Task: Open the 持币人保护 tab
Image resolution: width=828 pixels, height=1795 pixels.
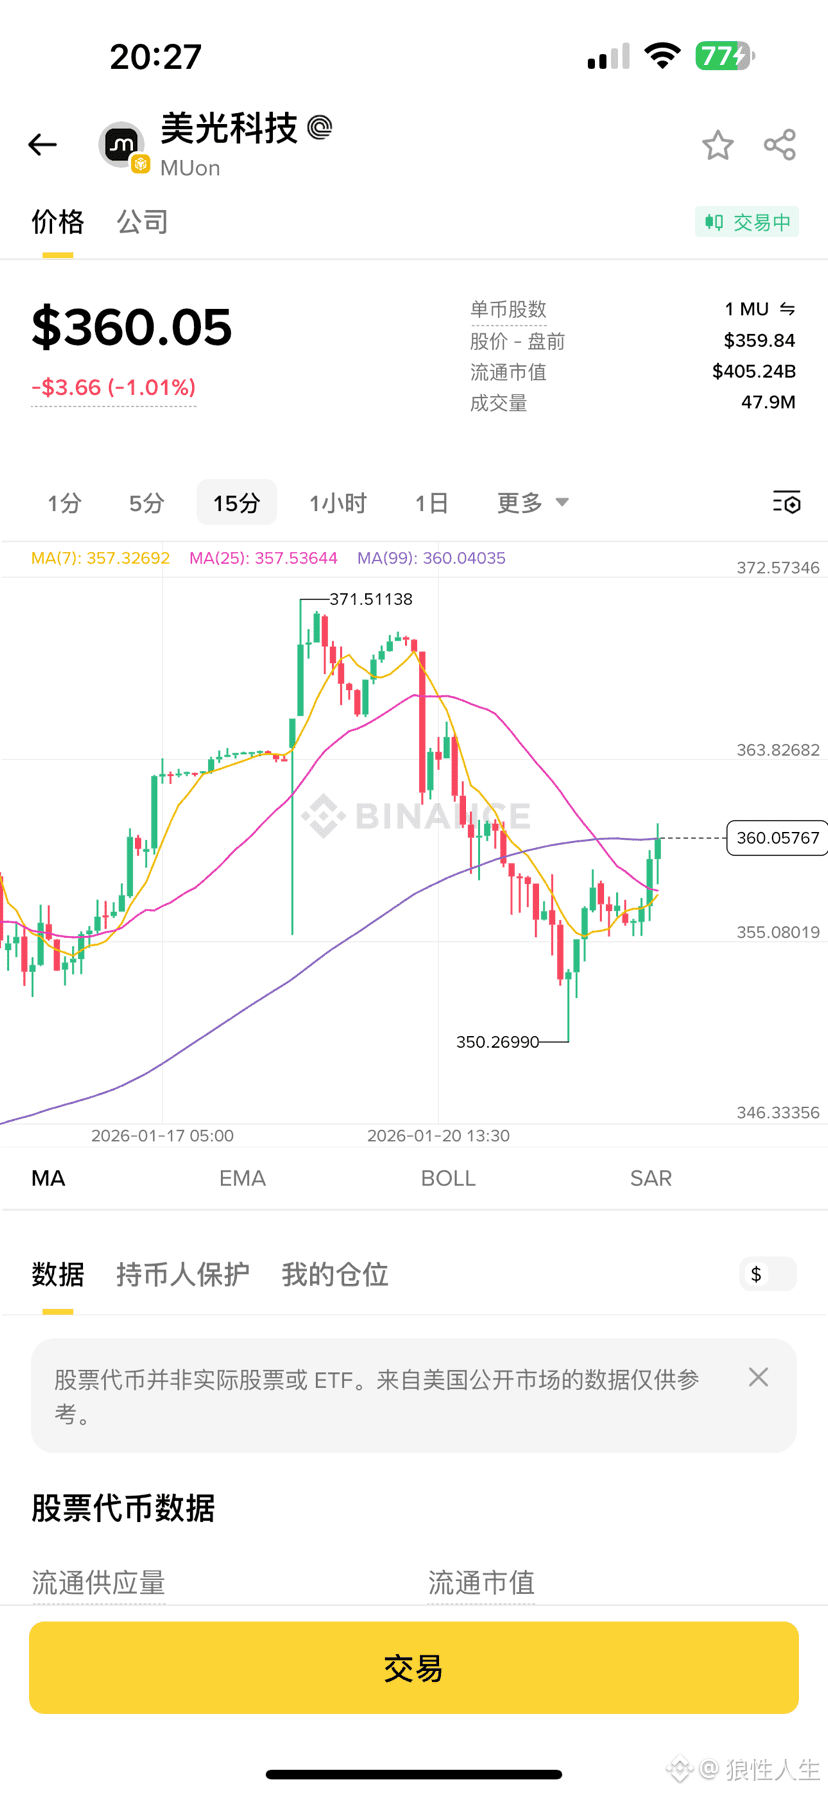Action: click(x=183, y=1275)
